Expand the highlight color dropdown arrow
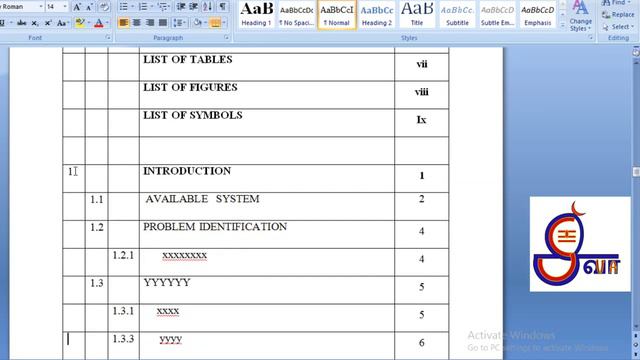Image resolution: width=640 pixels, height=360 pixels. tap(89, 23)
